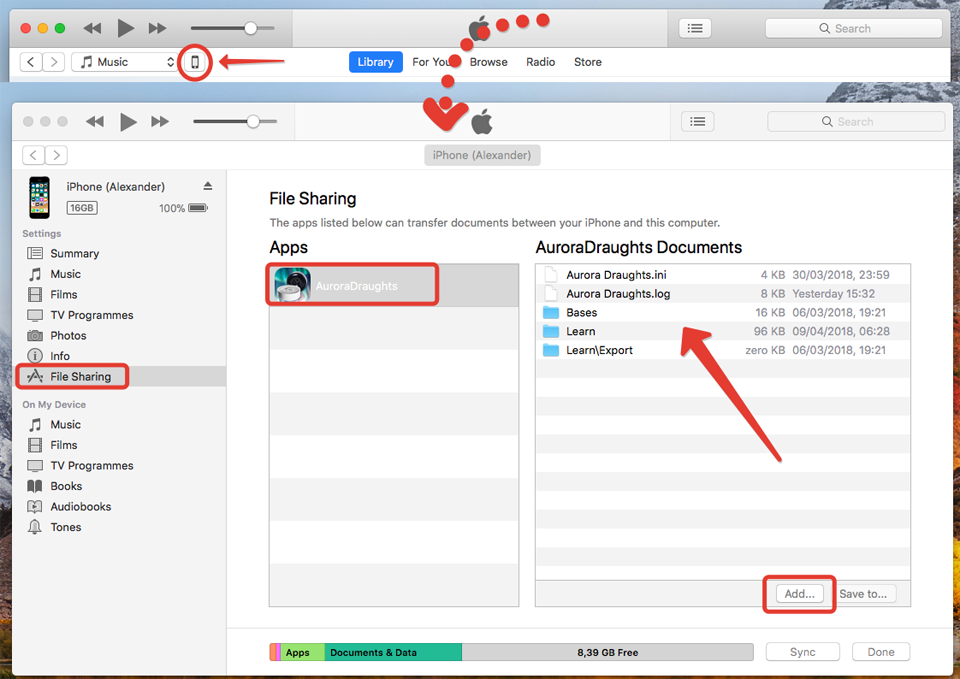The image size is (960, 679).
Task: Click Search field in top iTunes window
Action: coord(853,28)
